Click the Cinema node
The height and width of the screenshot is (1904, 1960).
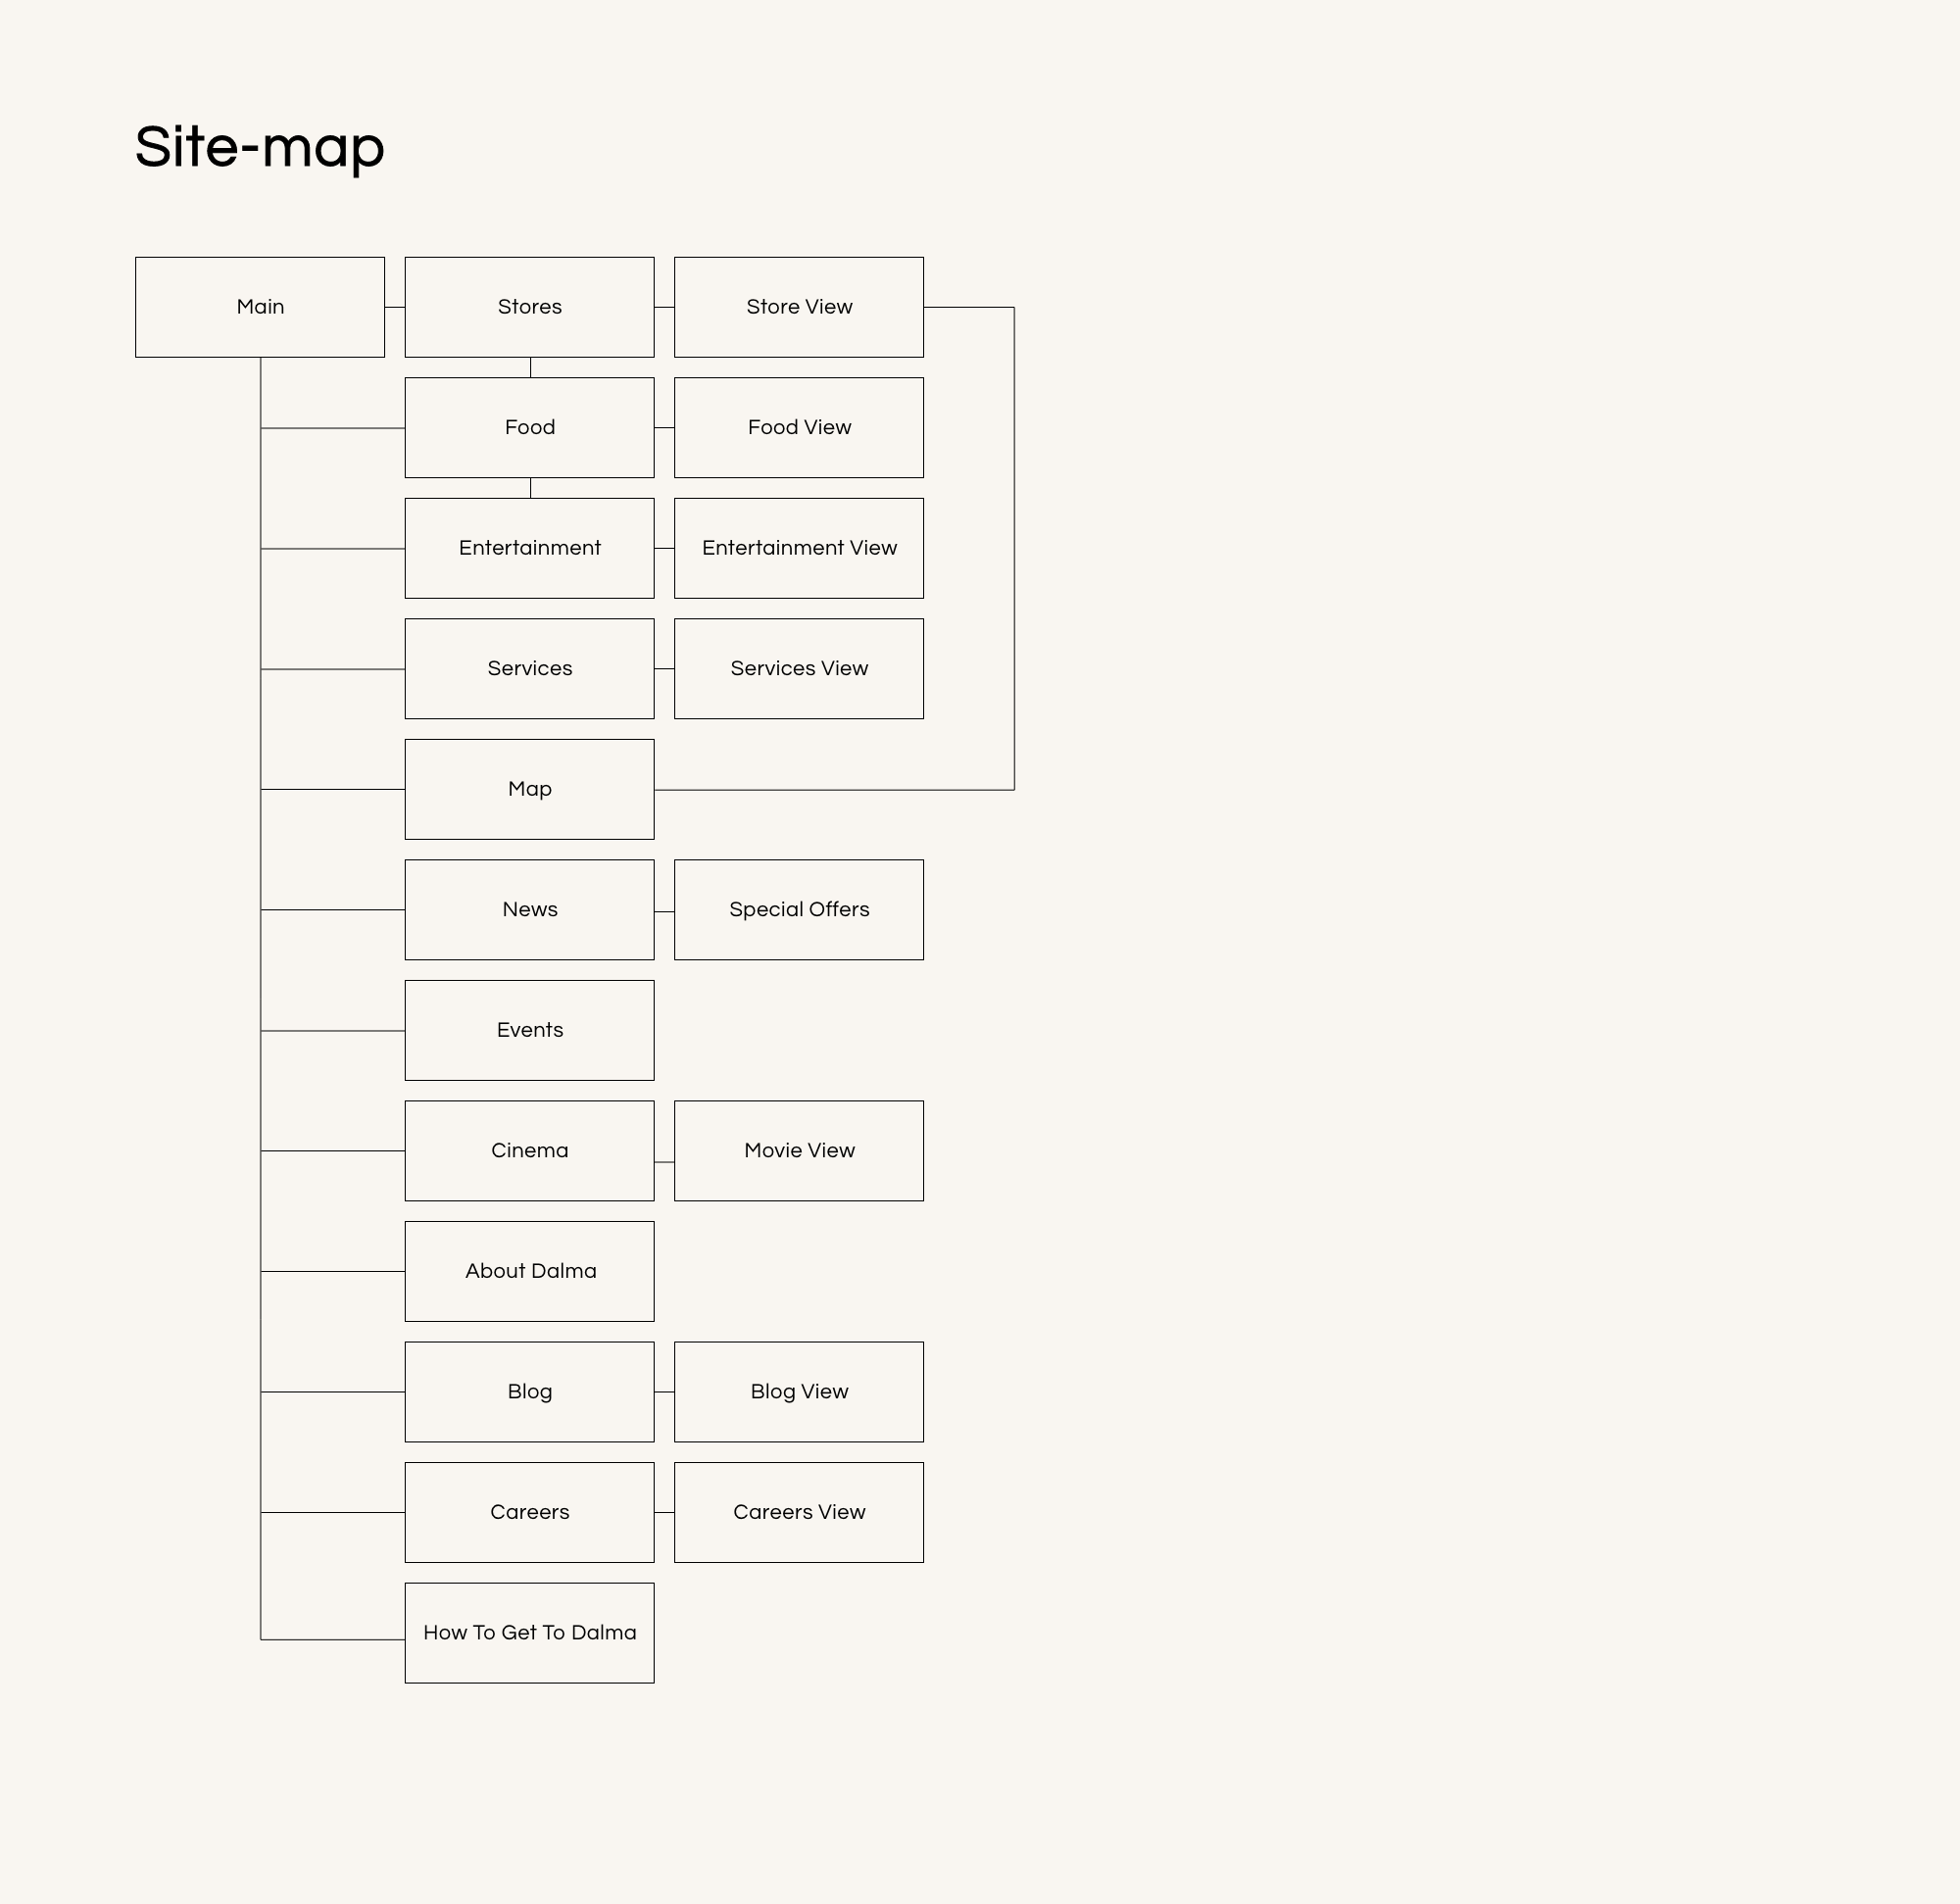[x=528, y=1148]
